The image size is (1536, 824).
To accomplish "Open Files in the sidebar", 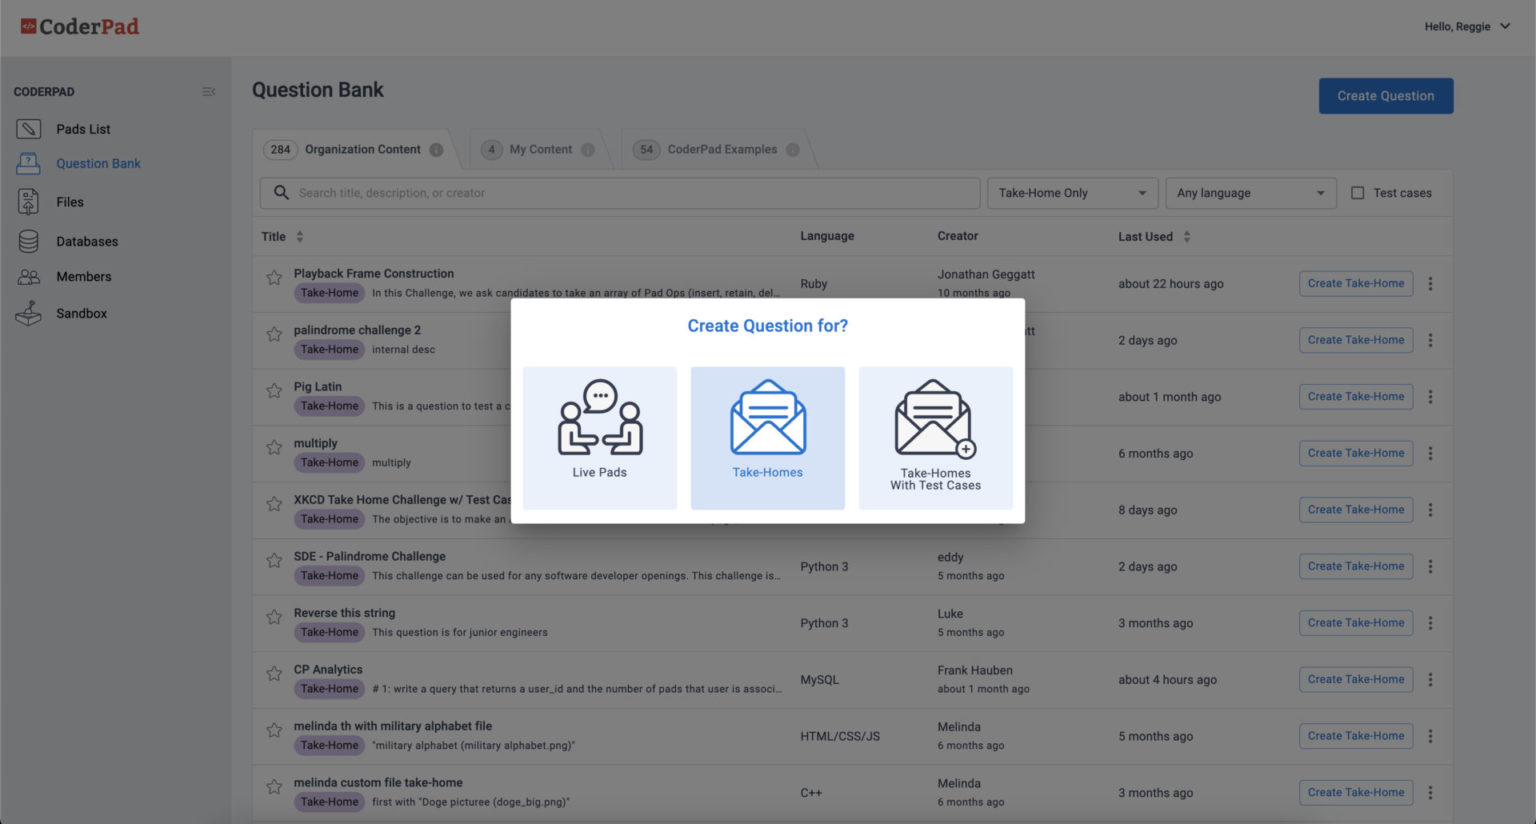I will 70,202.
